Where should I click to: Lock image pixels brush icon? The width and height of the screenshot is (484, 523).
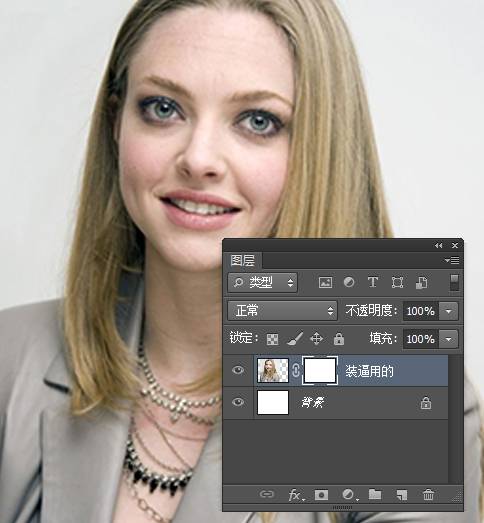[x=295, y=339]
